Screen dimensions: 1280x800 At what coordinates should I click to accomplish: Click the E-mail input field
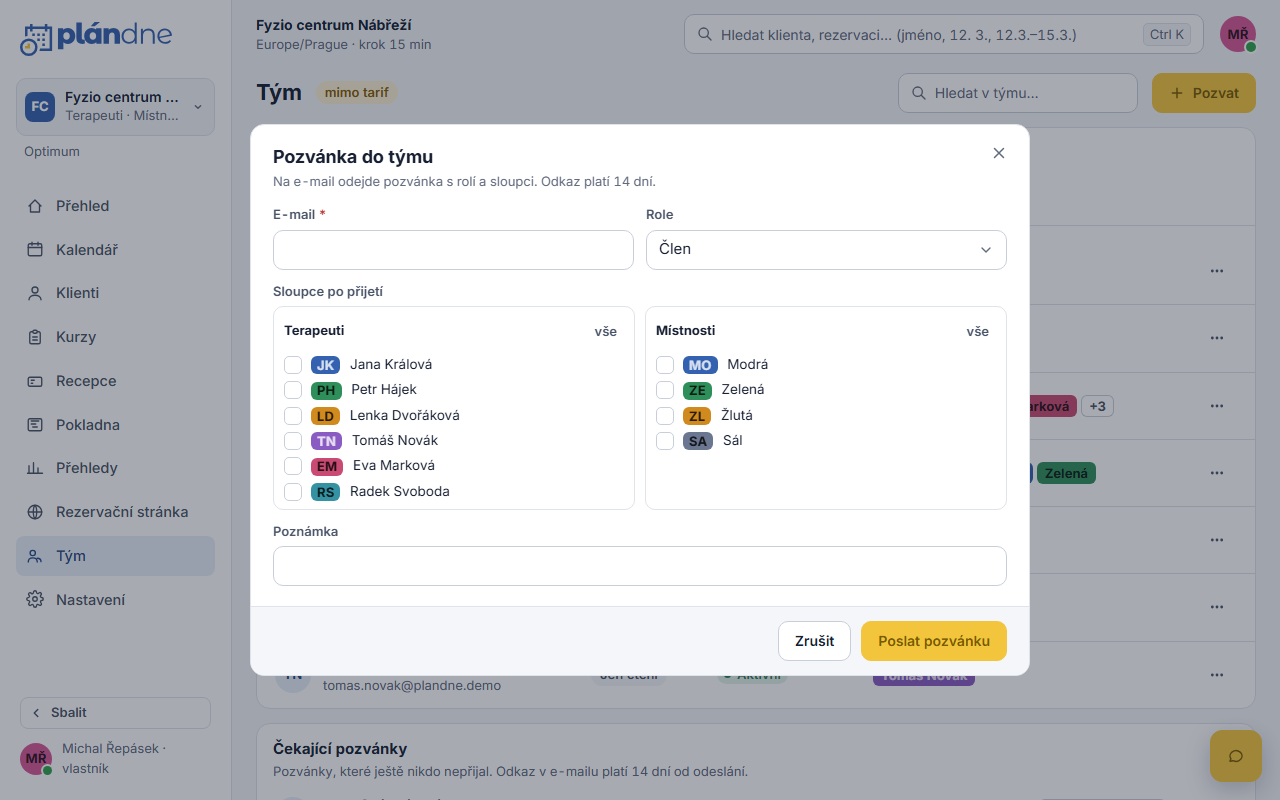(453, 250)
